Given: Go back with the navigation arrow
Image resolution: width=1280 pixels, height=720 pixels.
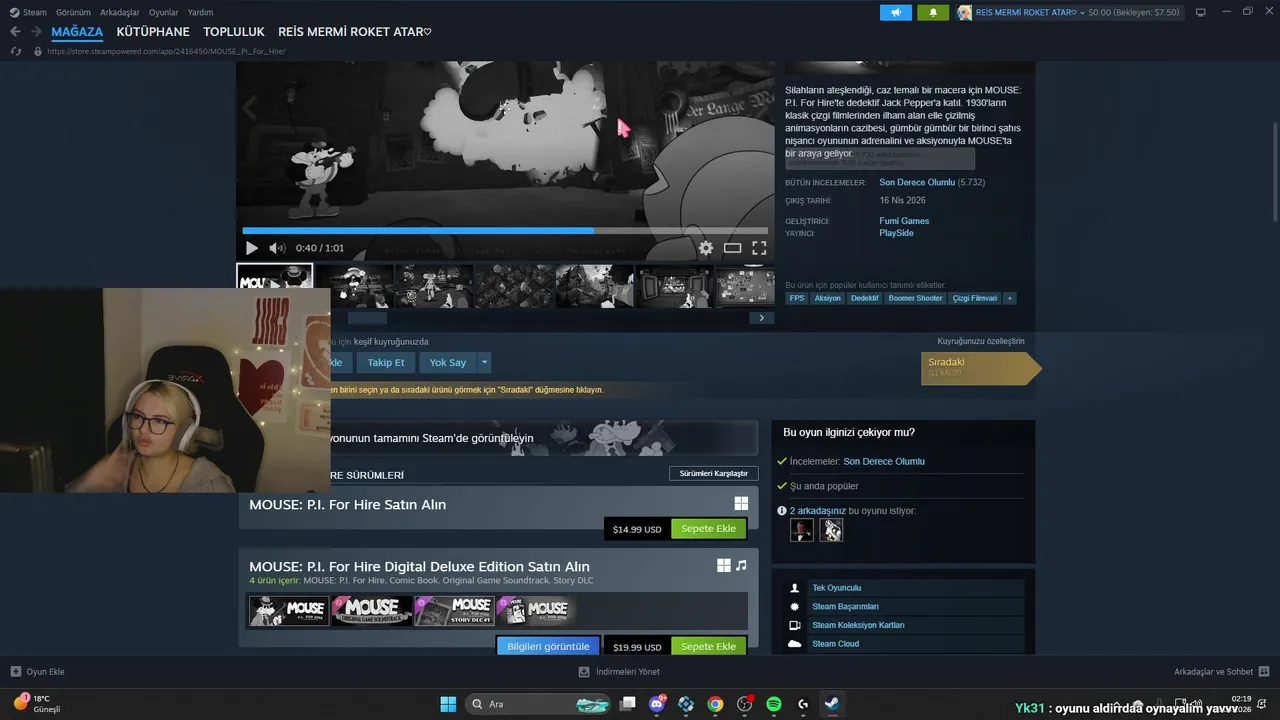Looking at the screenshot, I should (x=15, y=32).
